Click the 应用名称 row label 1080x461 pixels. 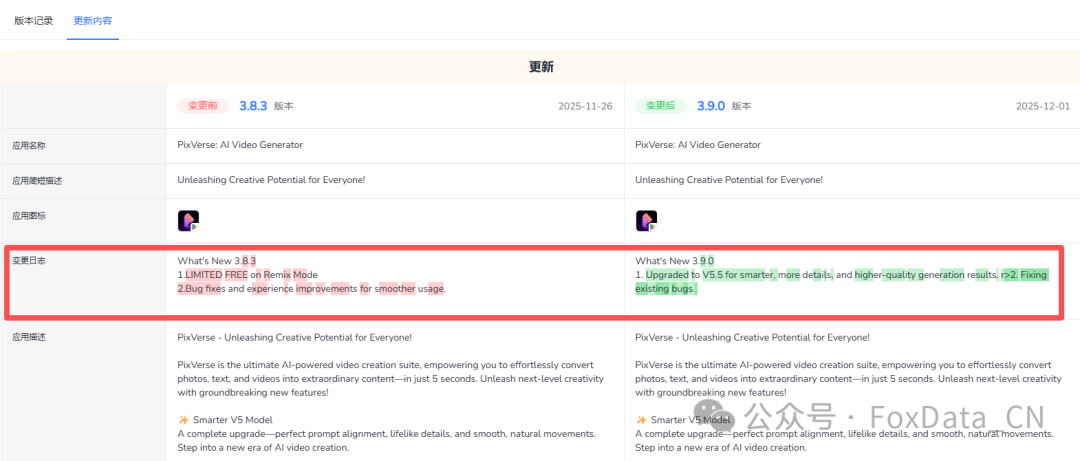coord(28,145)
